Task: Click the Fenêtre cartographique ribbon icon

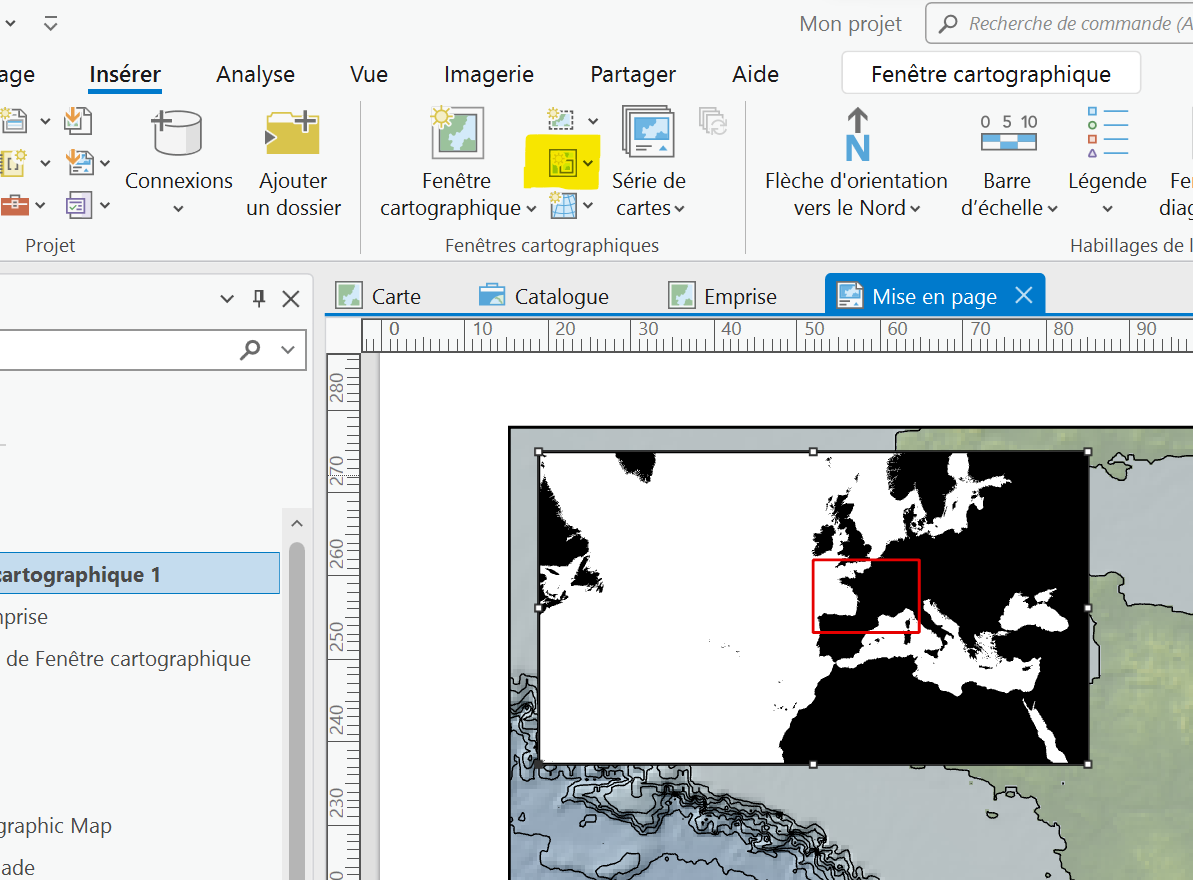Action: coord(457,133)
